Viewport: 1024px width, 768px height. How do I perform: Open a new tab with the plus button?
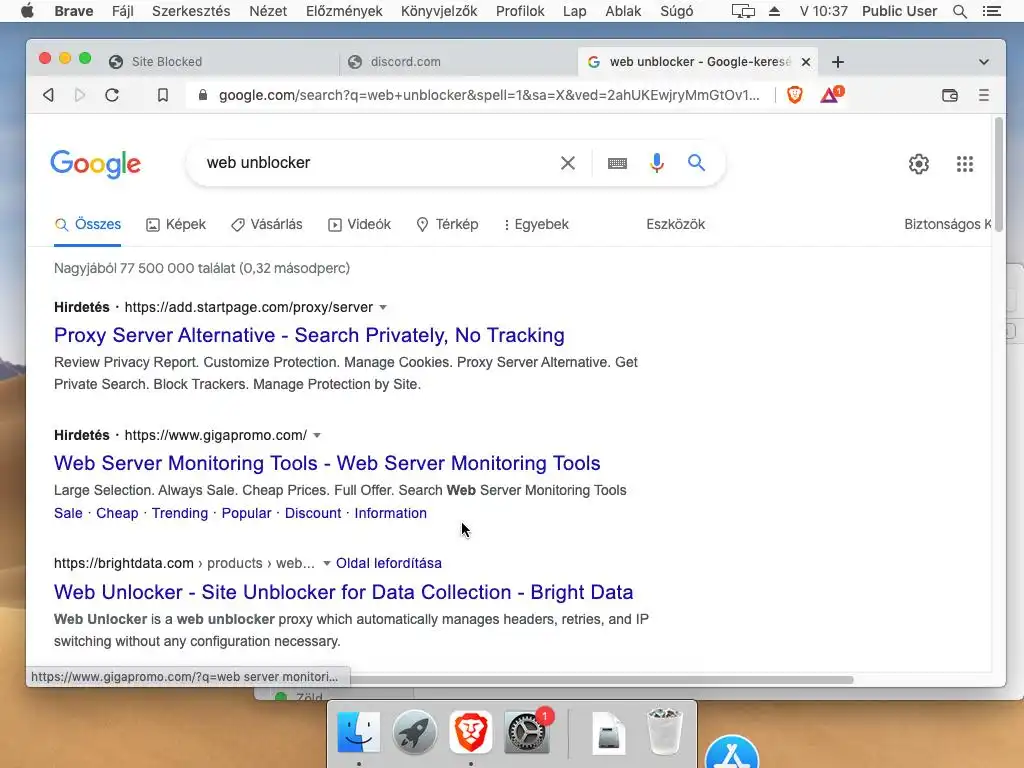coord(838,62)
